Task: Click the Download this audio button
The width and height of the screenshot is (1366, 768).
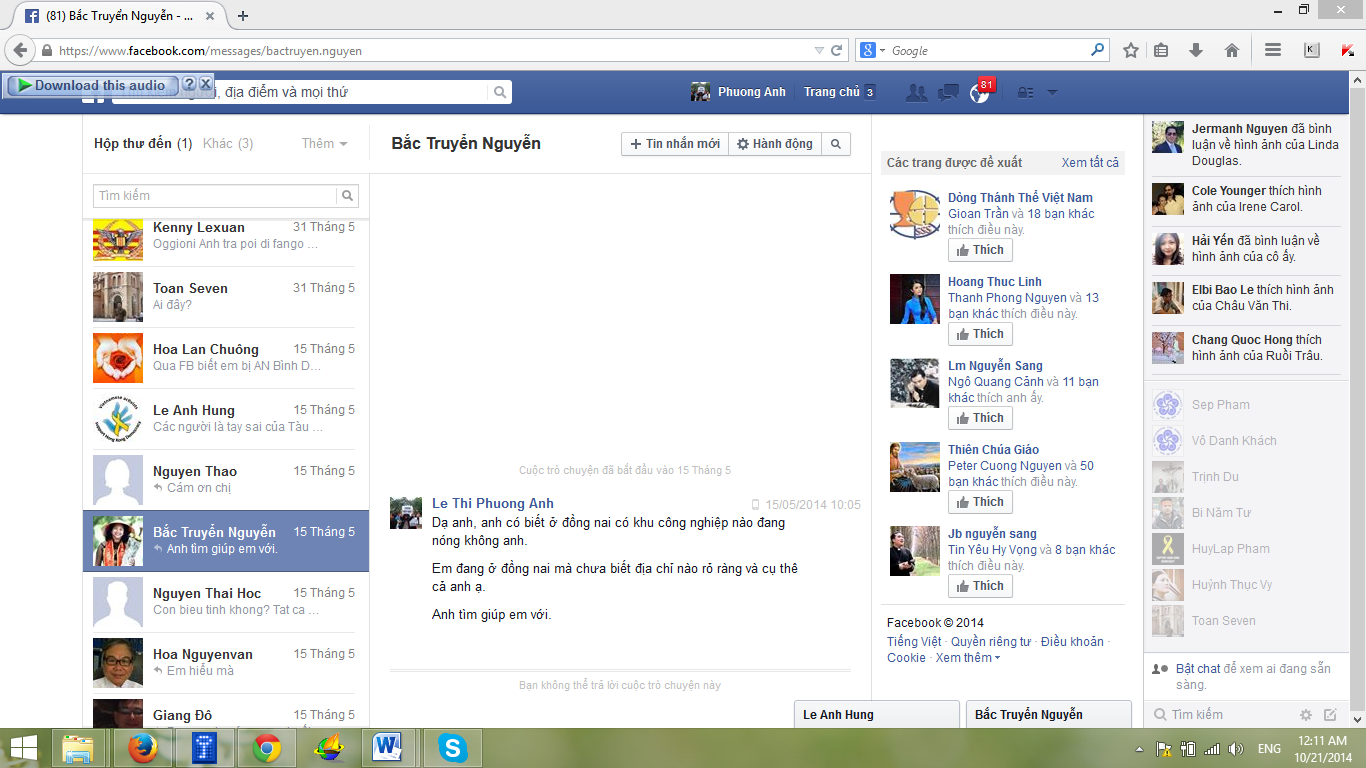Action: 92,85
